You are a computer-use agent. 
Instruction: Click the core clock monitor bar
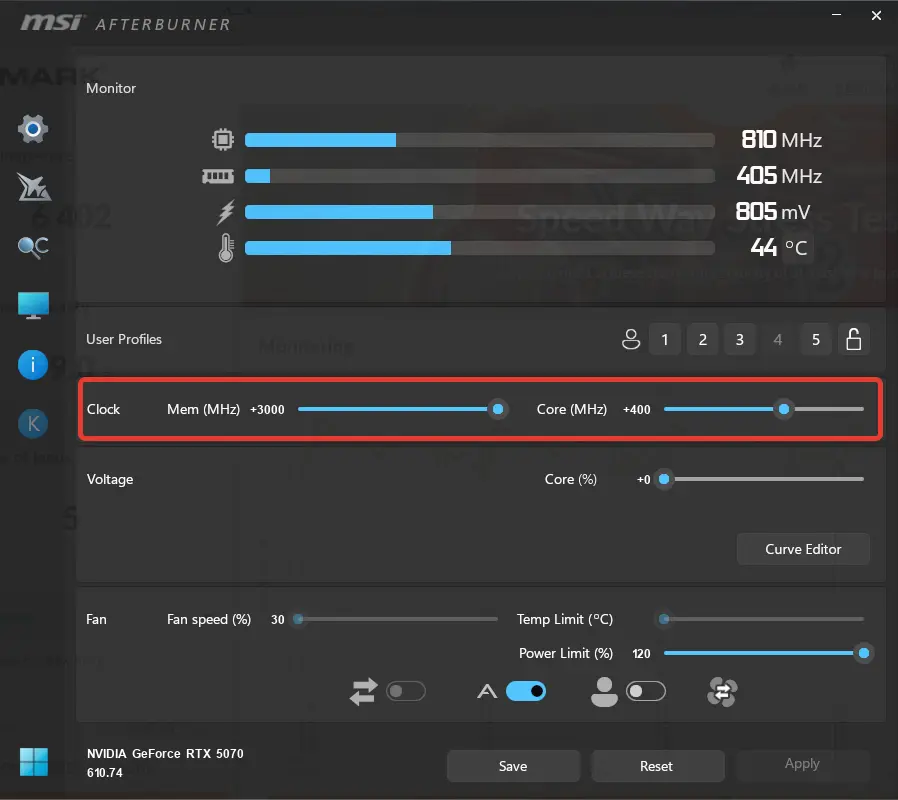[480, 140]
